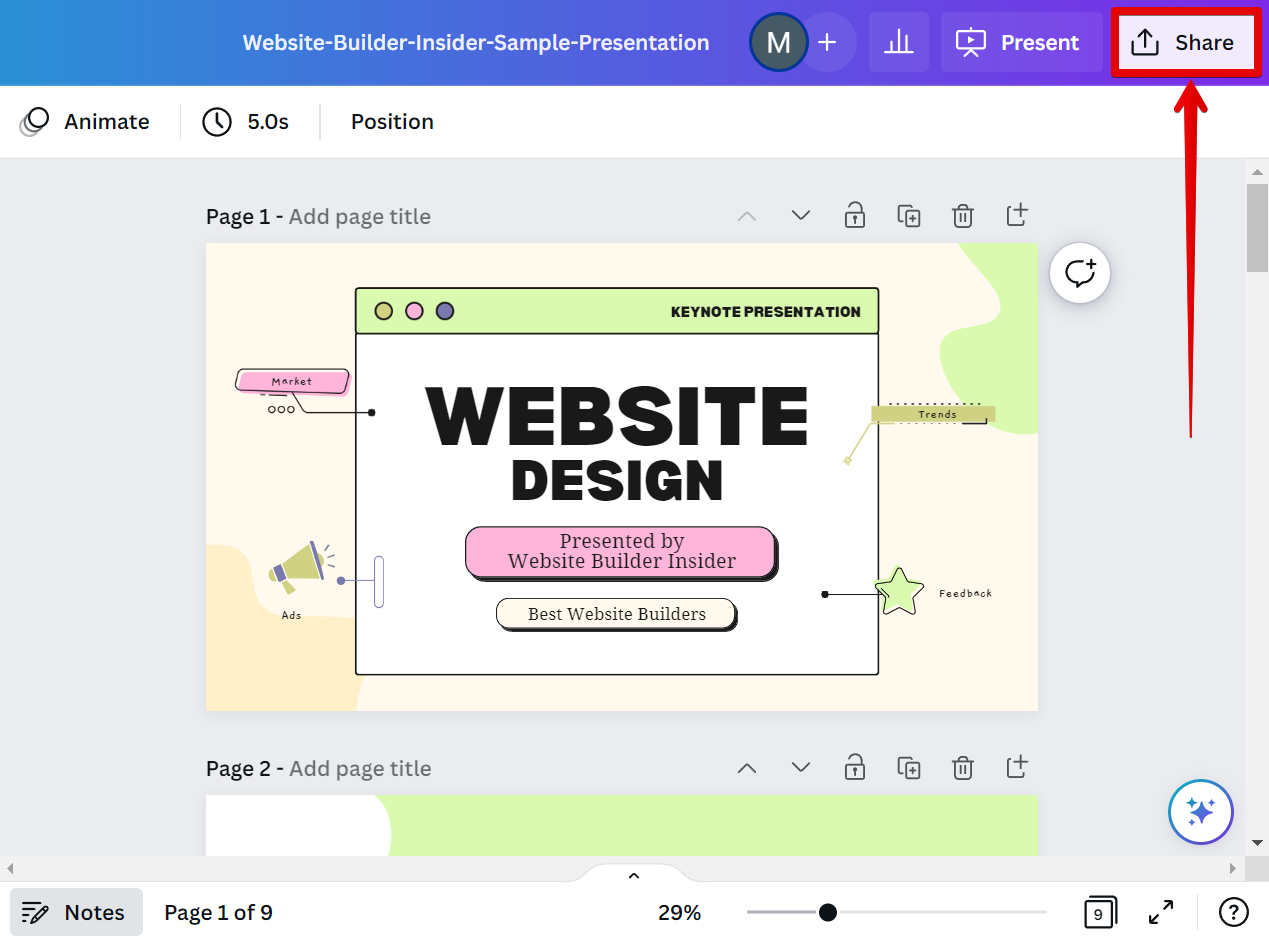The height and width of the screenshot is (941, 1269).
Task: Move Page 2 up with chevron
Action: 746,768
